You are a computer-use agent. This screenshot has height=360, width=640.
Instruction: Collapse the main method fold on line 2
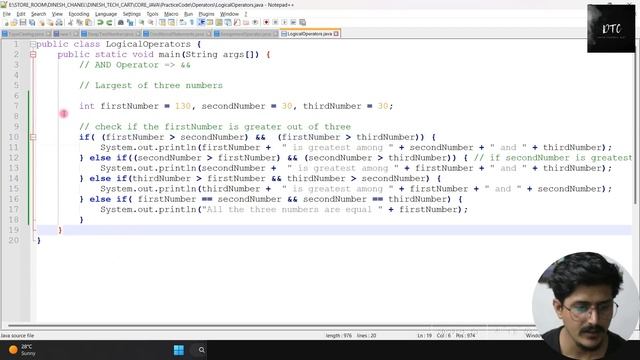[x=33, y=54]
